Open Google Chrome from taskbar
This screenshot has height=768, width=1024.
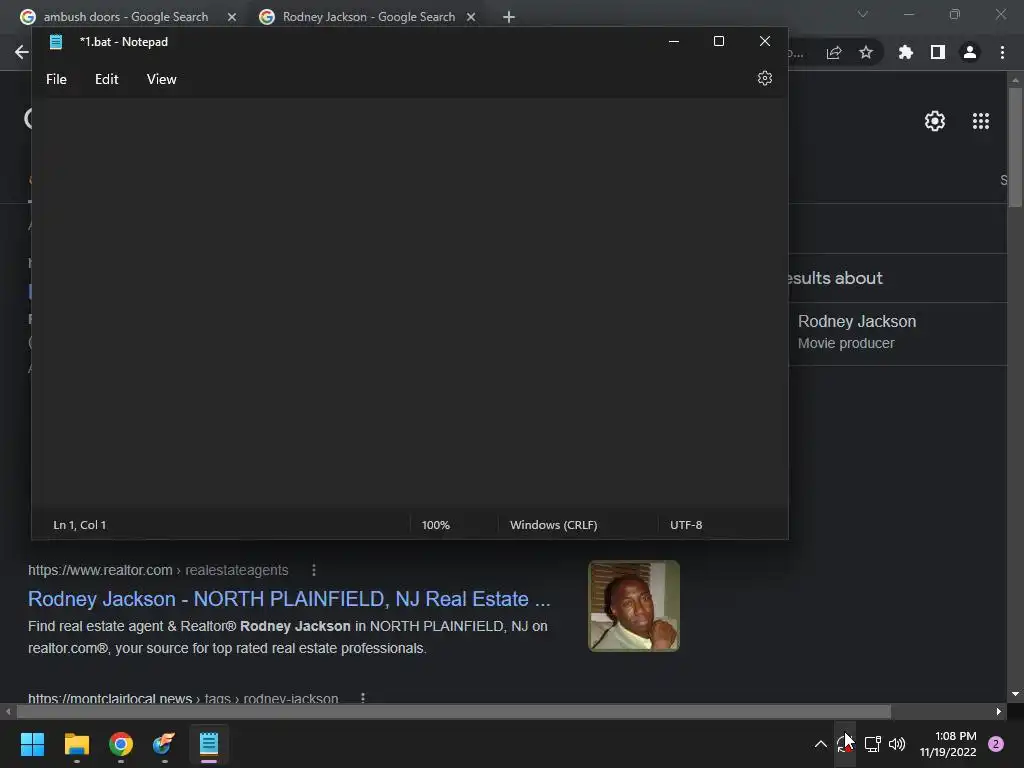pos(121,744)
